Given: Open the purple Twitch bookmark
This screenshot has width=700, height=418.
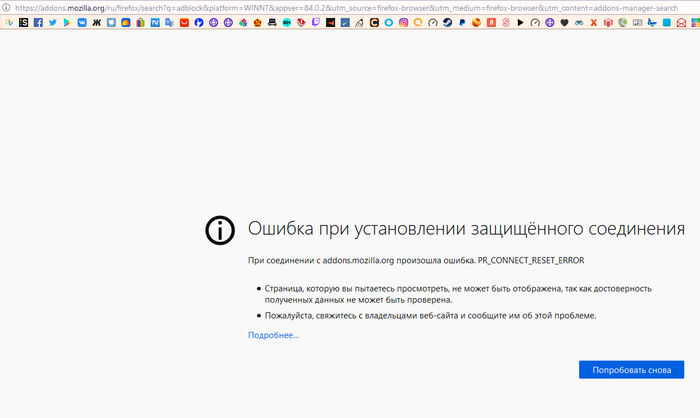Looking at the screenshot, I should 316,22.
